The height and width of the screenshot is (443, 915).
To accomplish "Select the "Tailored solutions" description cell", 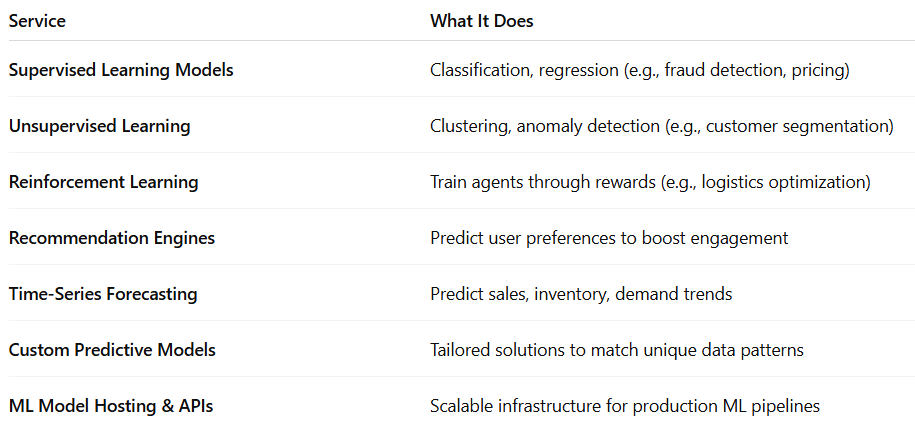I will click(x=617, y=350).
